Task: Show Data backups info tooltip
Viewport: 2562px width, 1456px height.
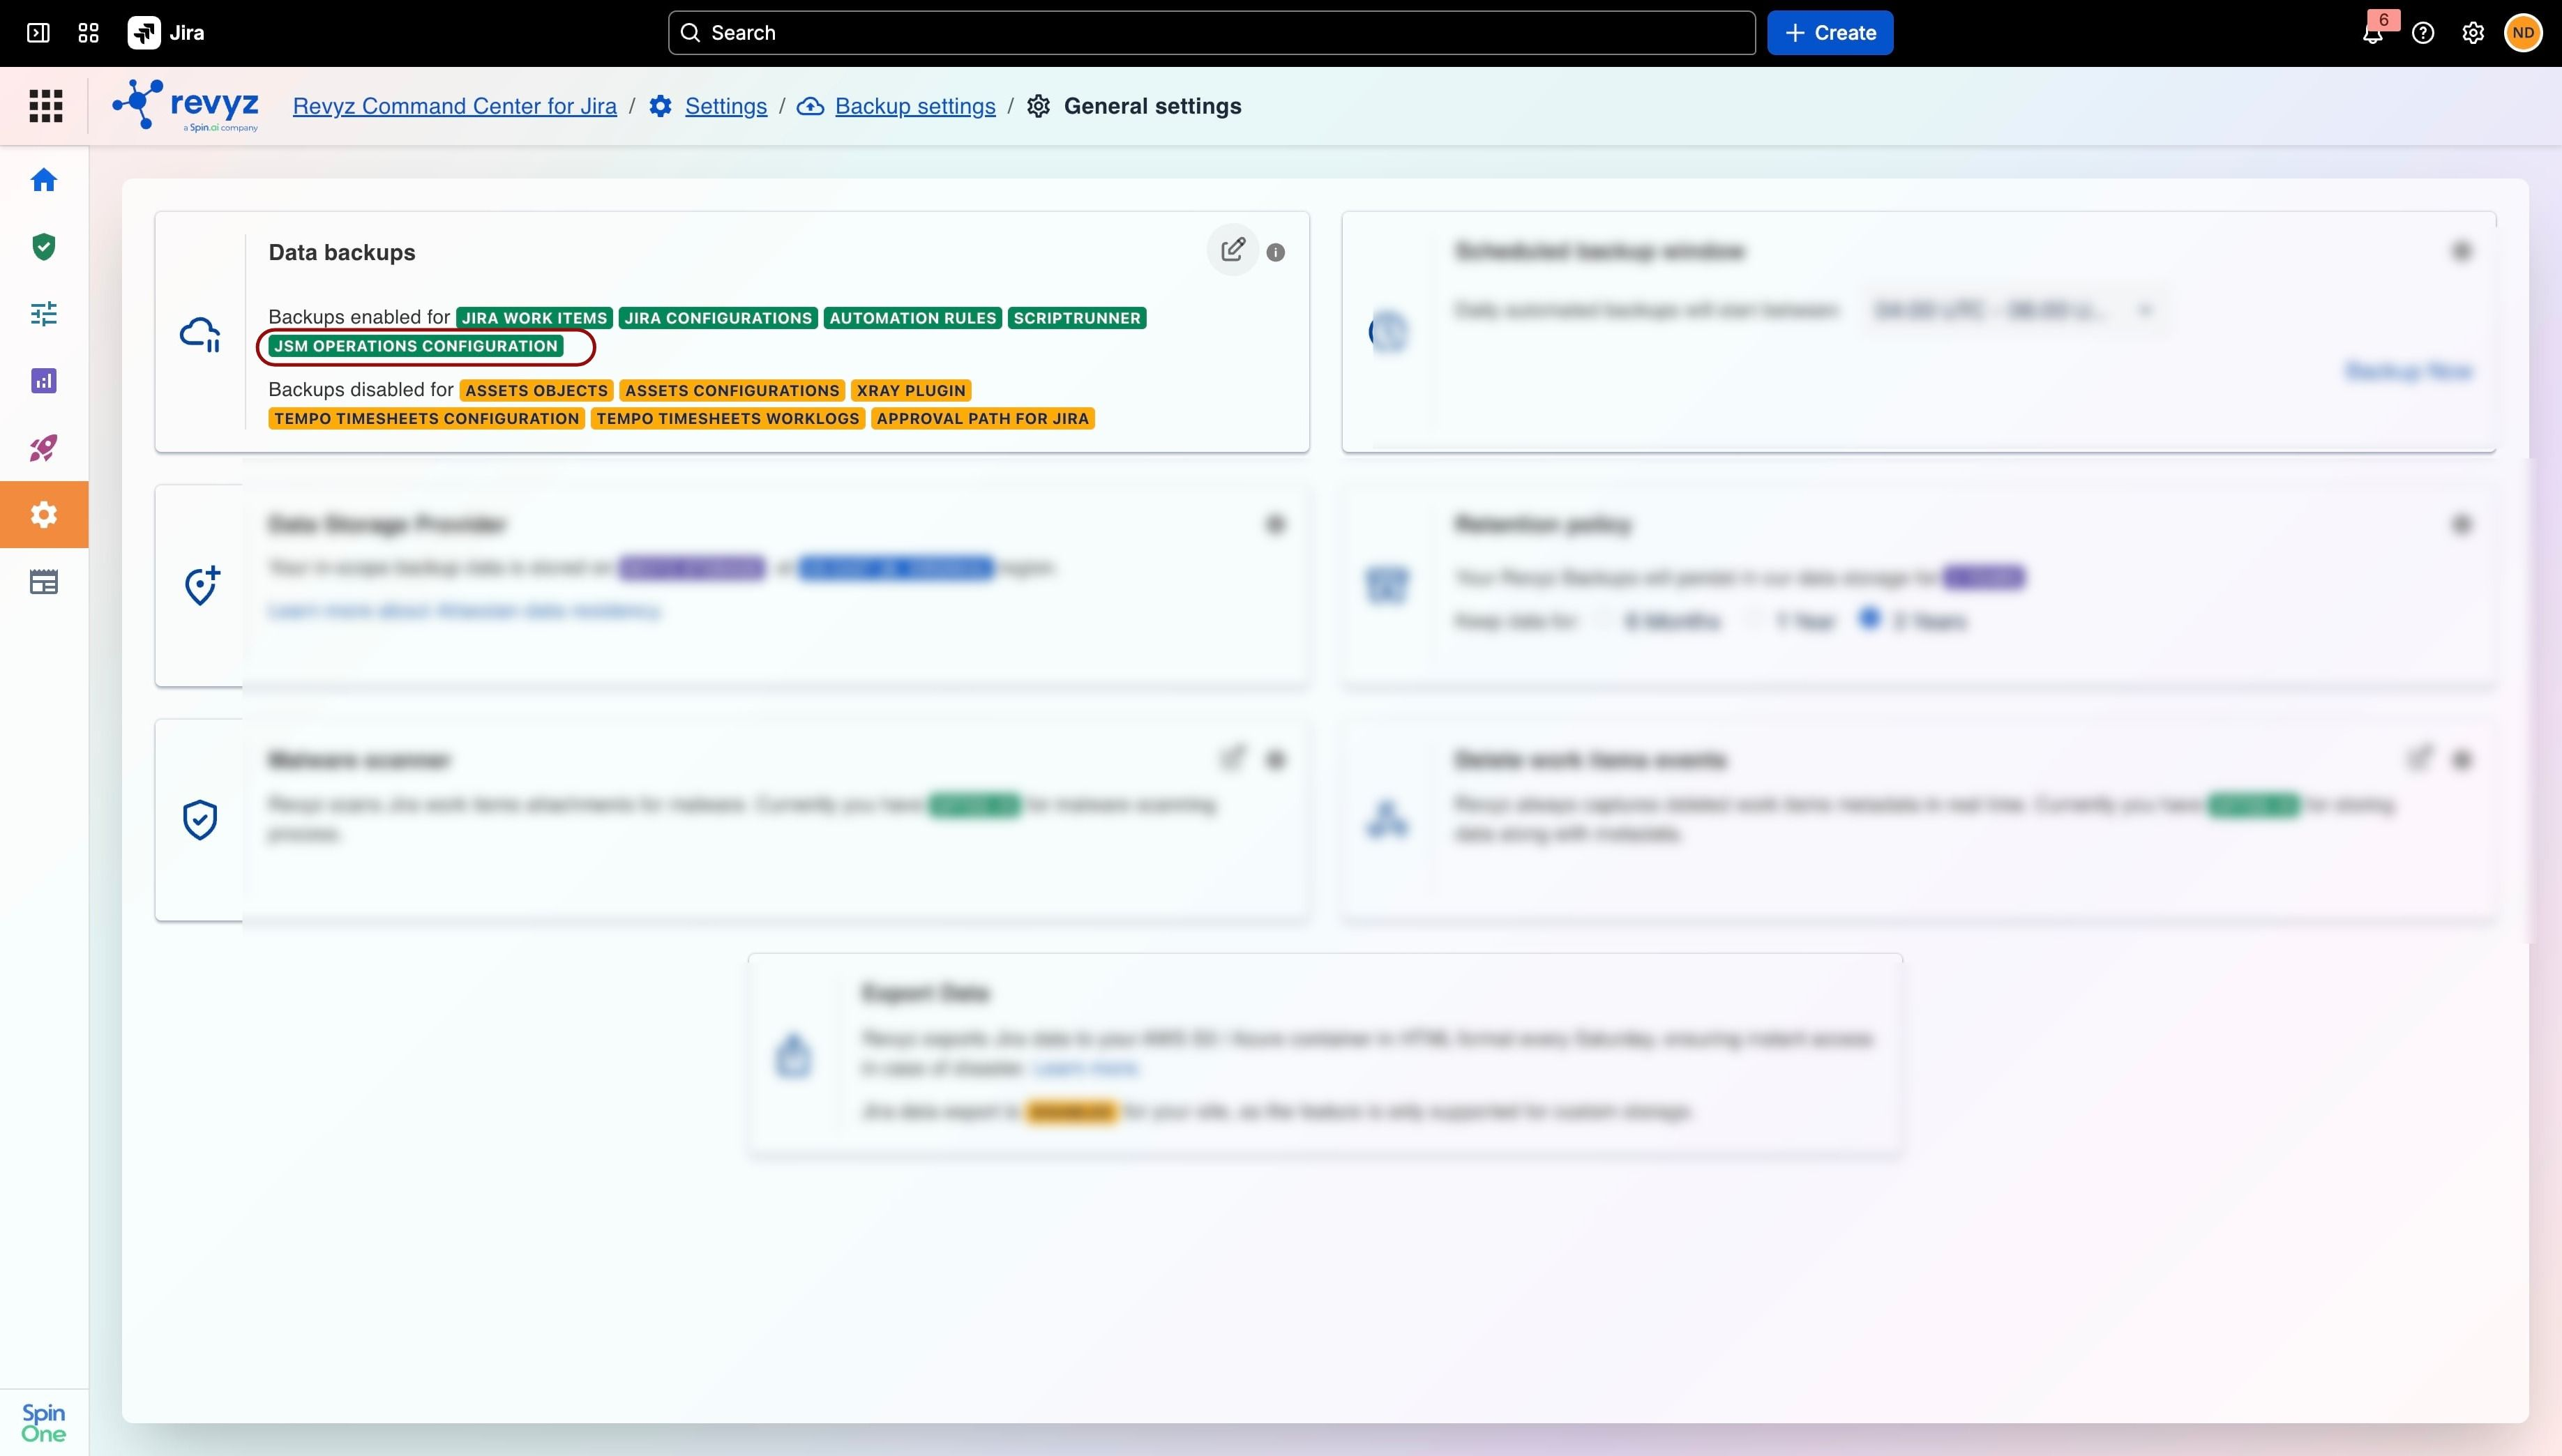Action: (x=1276, y=253)
